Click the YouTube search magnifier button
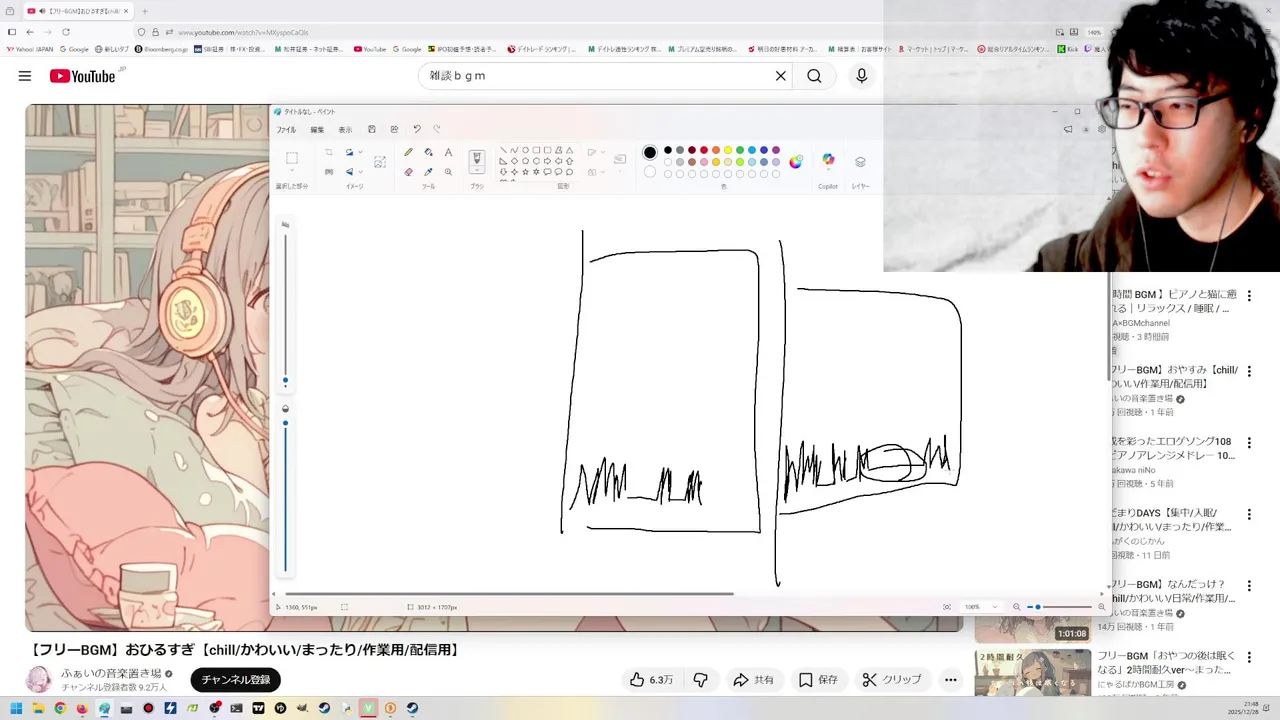Viewport: 1280px width, 720px height. tap(814, 76)
